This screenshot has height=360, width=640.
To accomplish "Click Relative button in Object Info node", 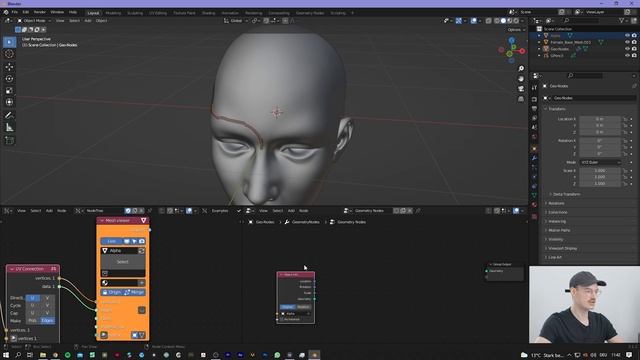I will (303, 307).
